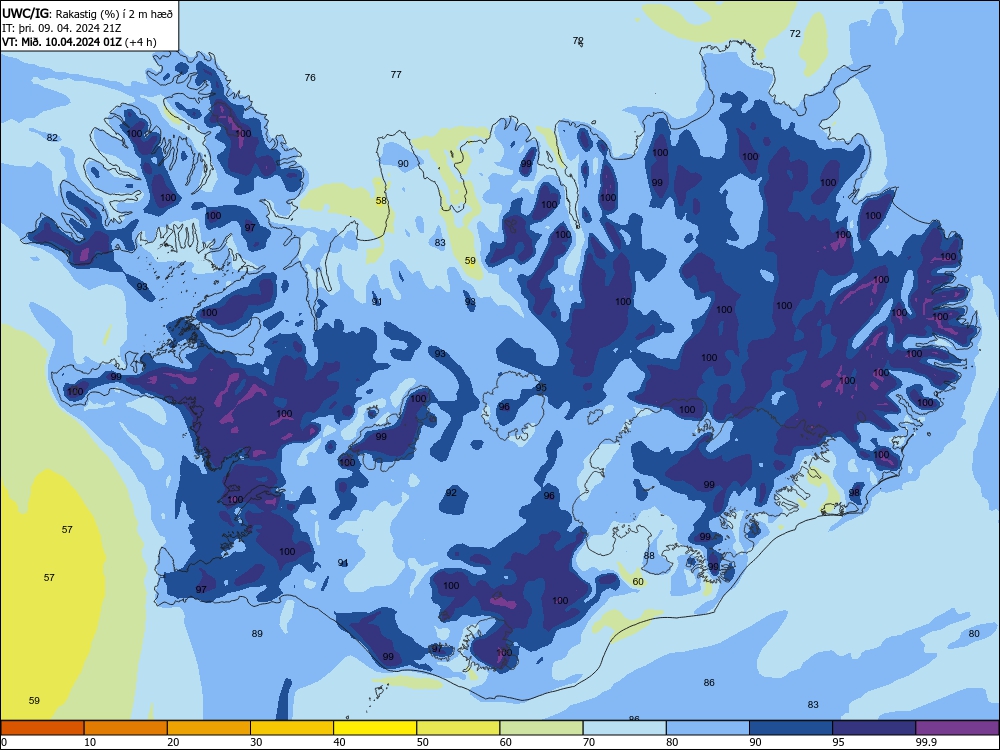Click the 'VT: Mið. 10.04.2024 01Z' valid time
The image size is (1000, 750).
pyautogui.click(x=62, y=42)
